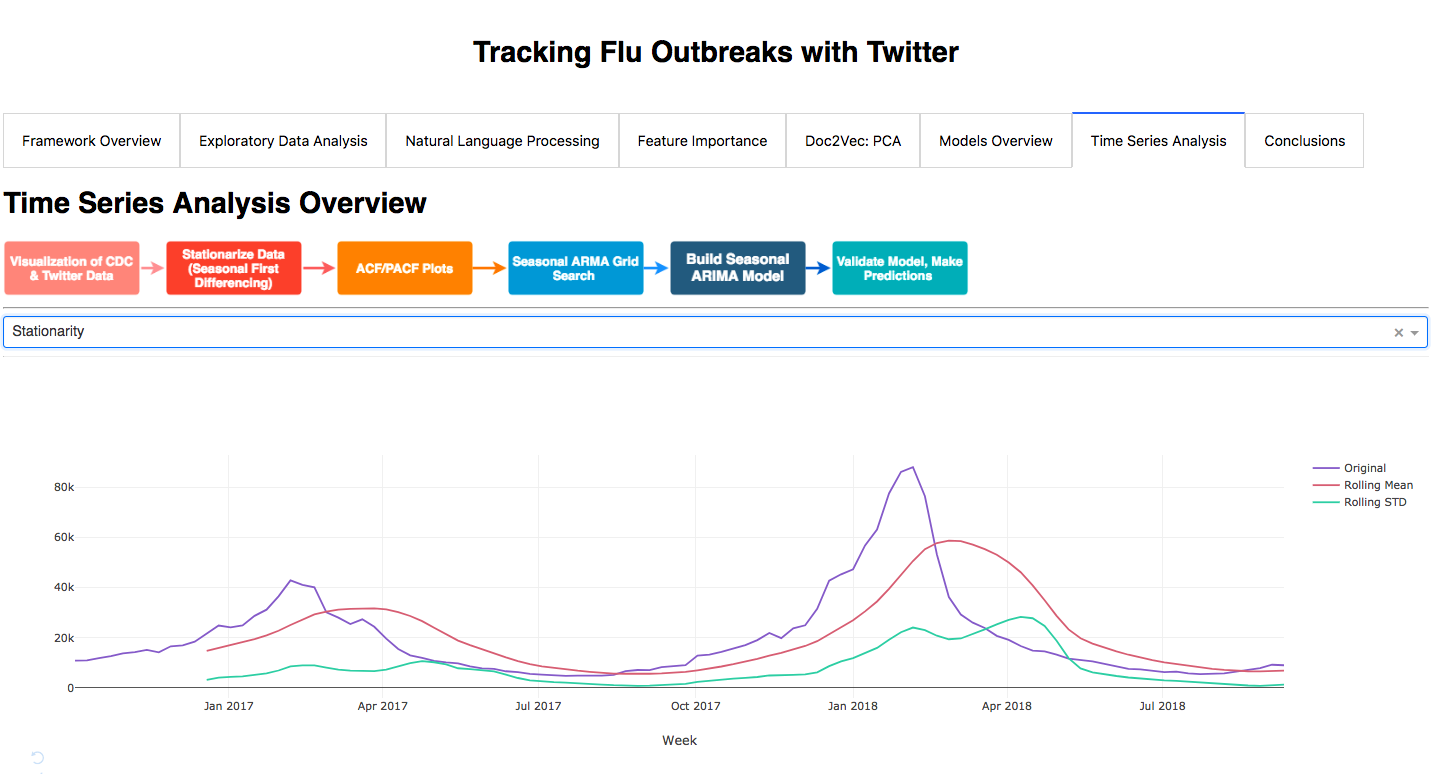Click the Validate Model, Make Predictions box
The height and width of the screenshot is (774, 1436).
900,268
